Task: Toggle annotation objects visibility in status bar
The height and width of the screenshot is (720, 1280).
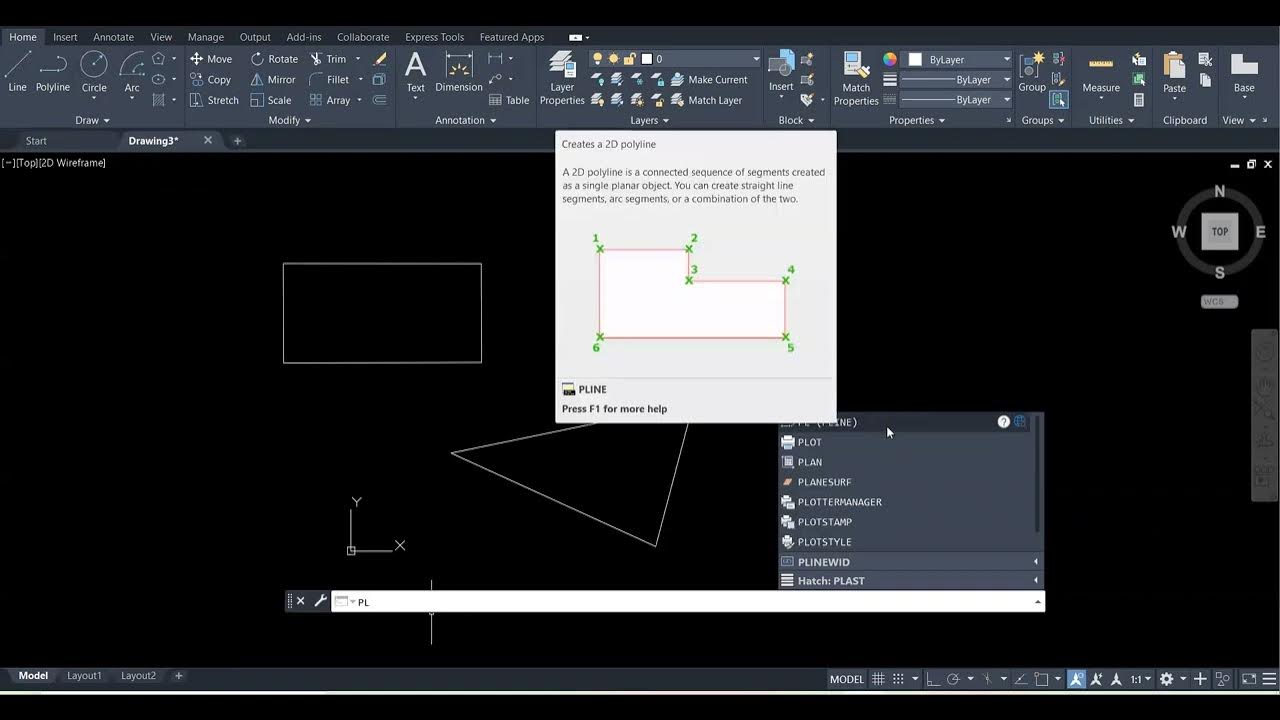Action: pos(1077,679)
